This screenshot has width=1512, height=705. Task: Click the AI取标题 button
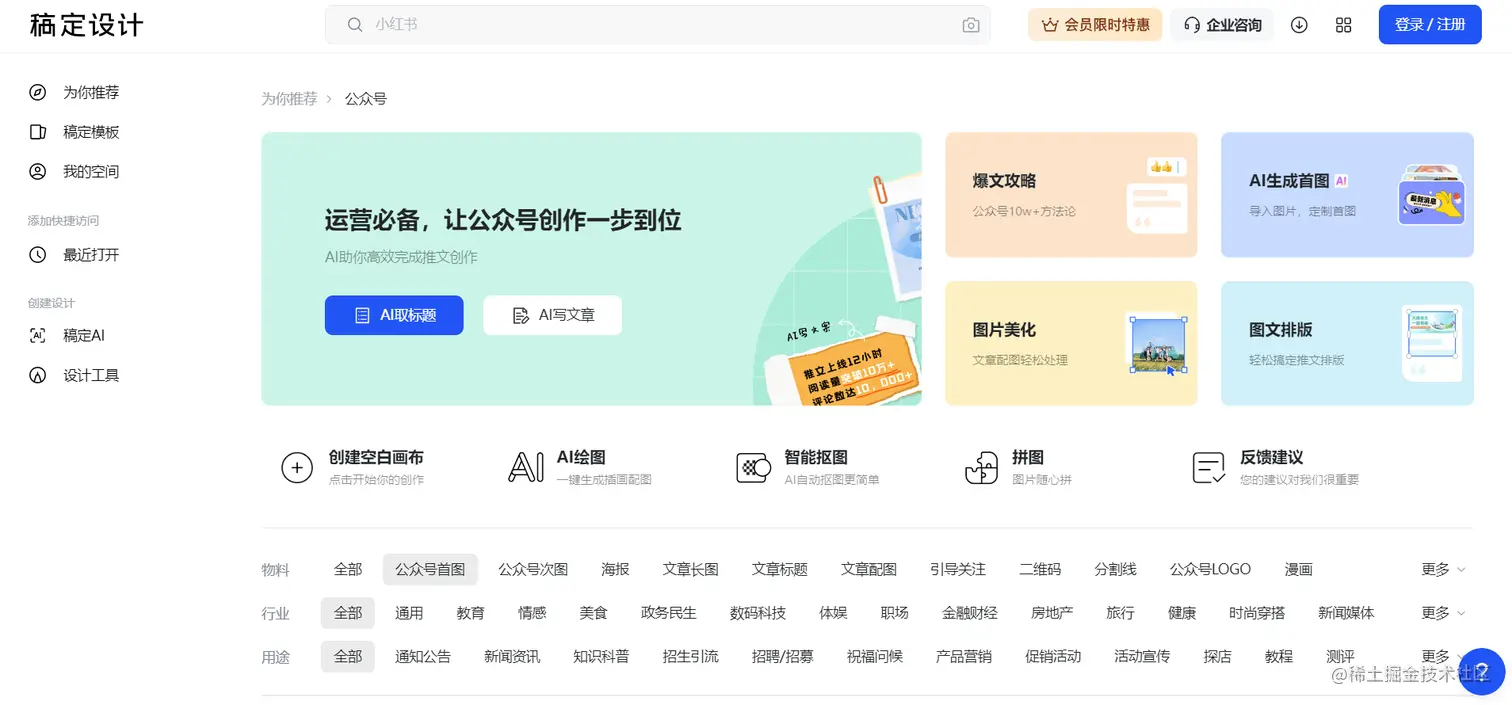pyautogui.click(x=394, y=315)
